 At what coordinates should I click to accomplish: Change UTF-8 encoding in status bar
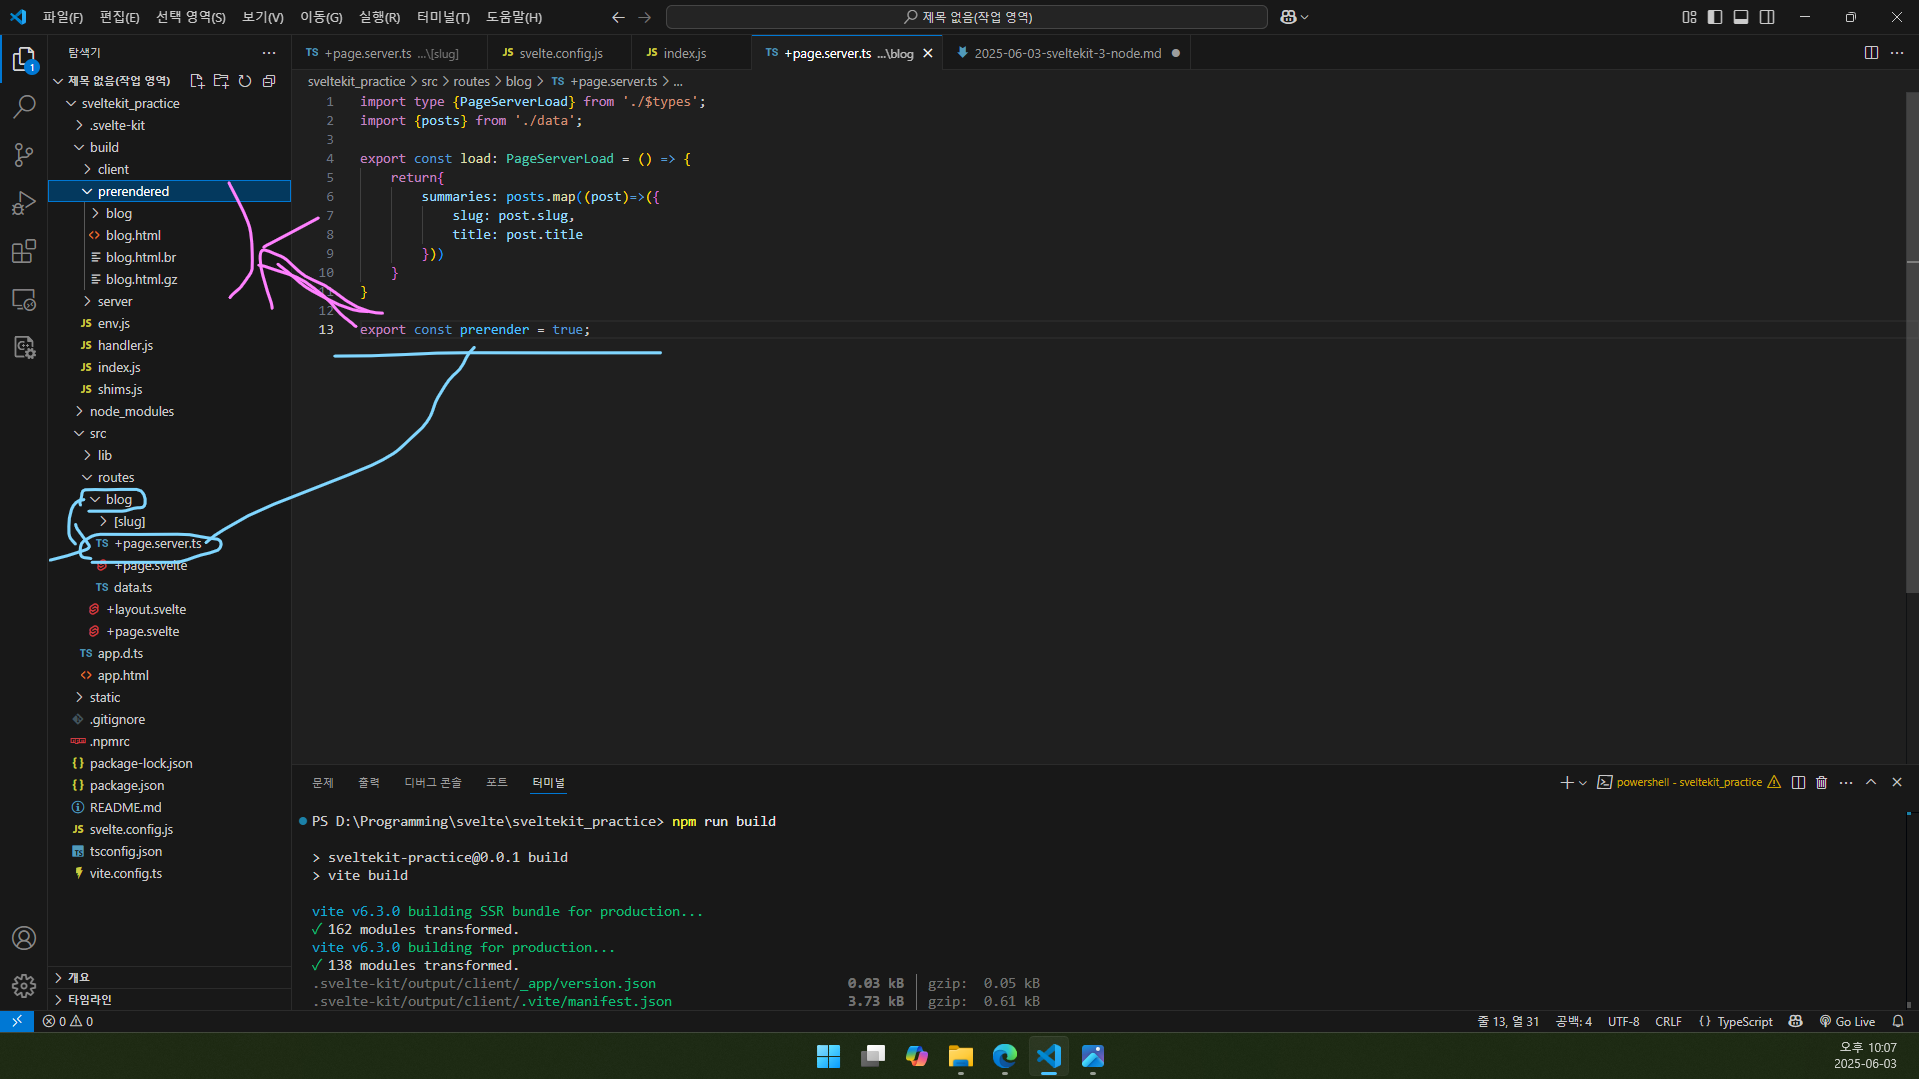(1623, 1021)
